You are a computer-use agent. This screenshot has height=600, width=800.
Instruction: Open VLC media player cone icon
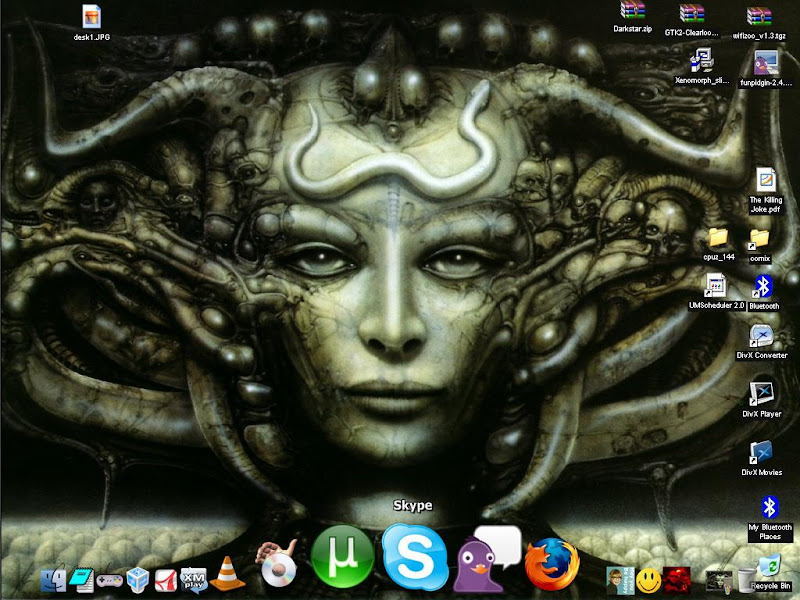click(227, 574)
